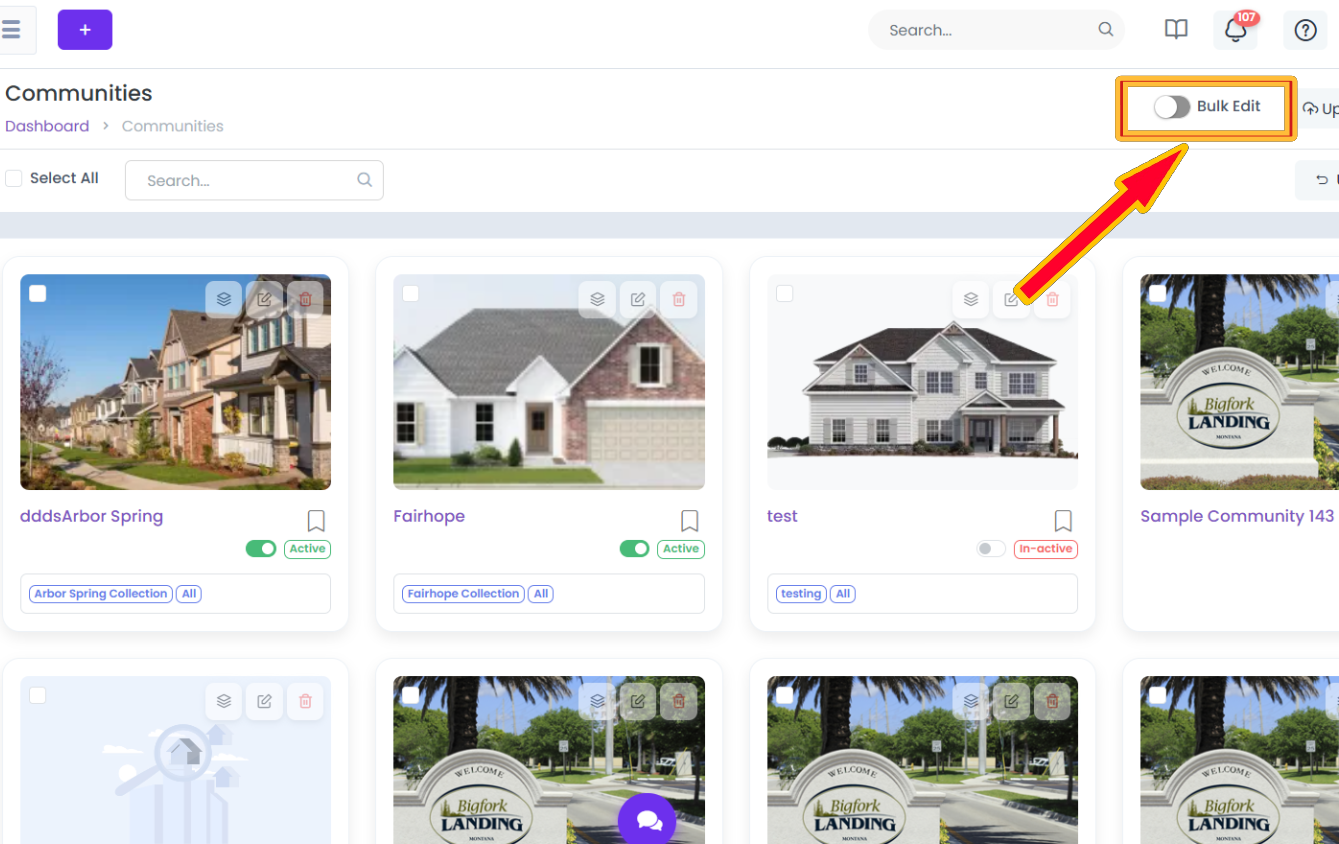Click the Active badge on Fairhope
The width and height of the screenshot is (1339, 844).
point(681,548)
